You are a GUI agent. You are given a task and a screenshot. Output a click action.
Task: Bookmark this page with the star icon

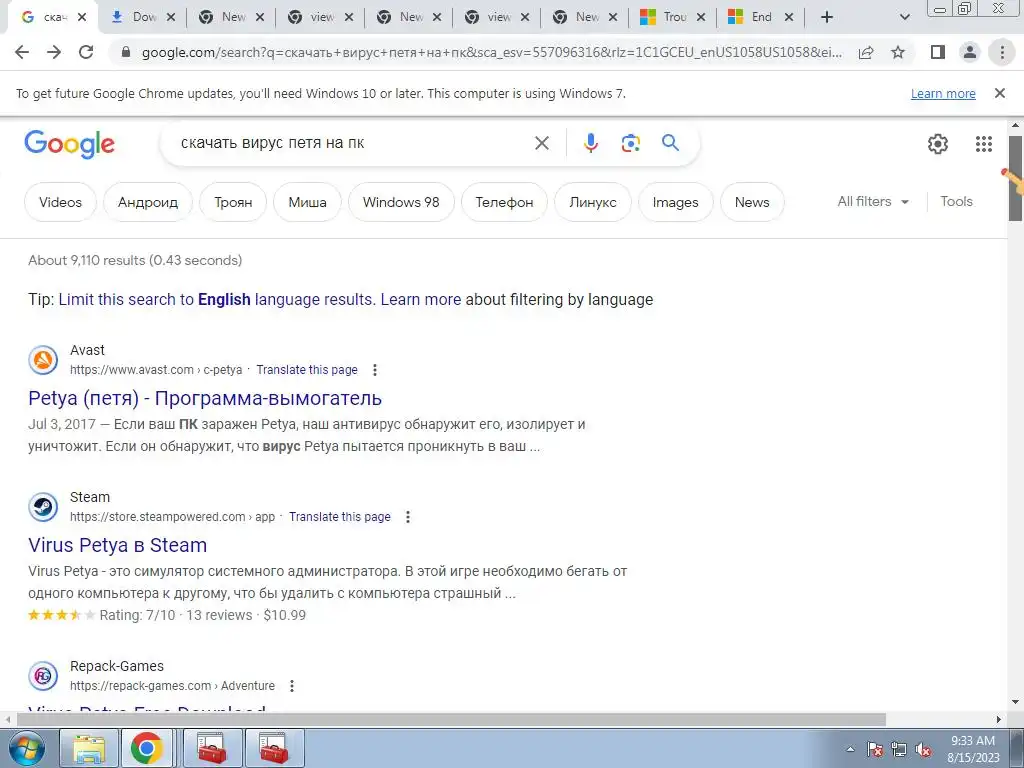tap(898, 52)
